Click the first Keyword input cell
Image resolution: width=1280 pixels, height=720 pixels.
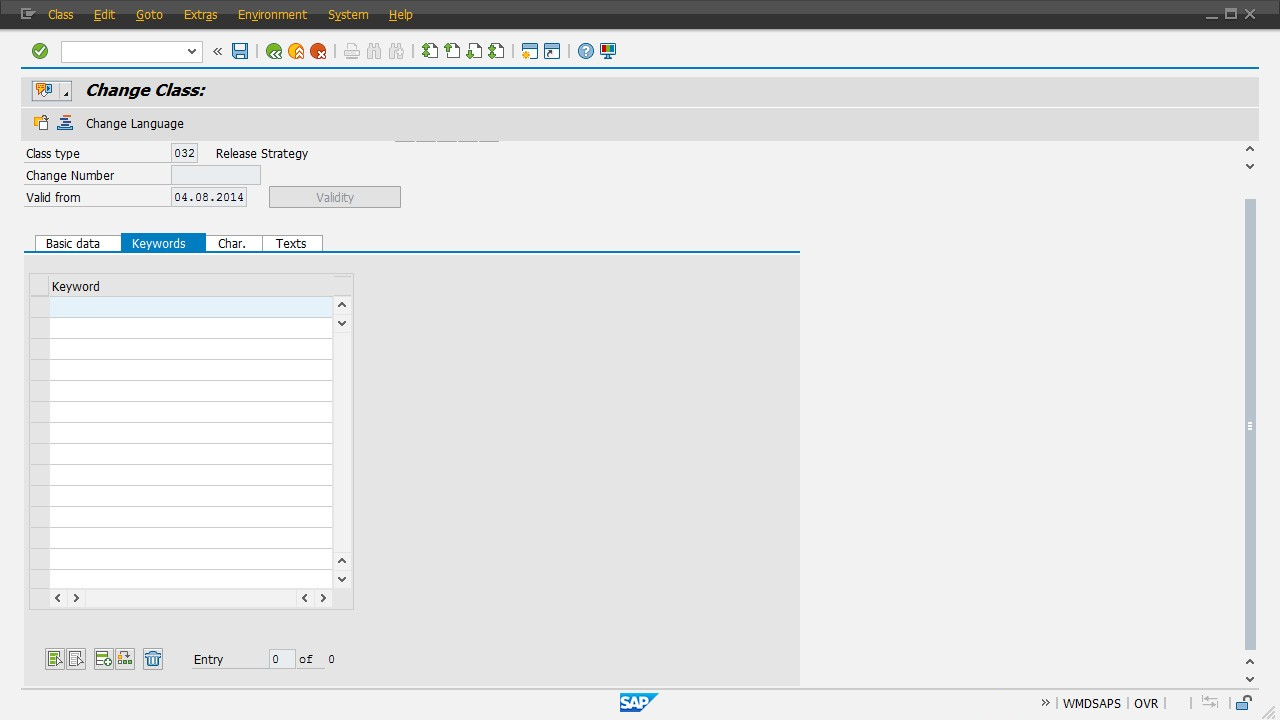[190, 307]
